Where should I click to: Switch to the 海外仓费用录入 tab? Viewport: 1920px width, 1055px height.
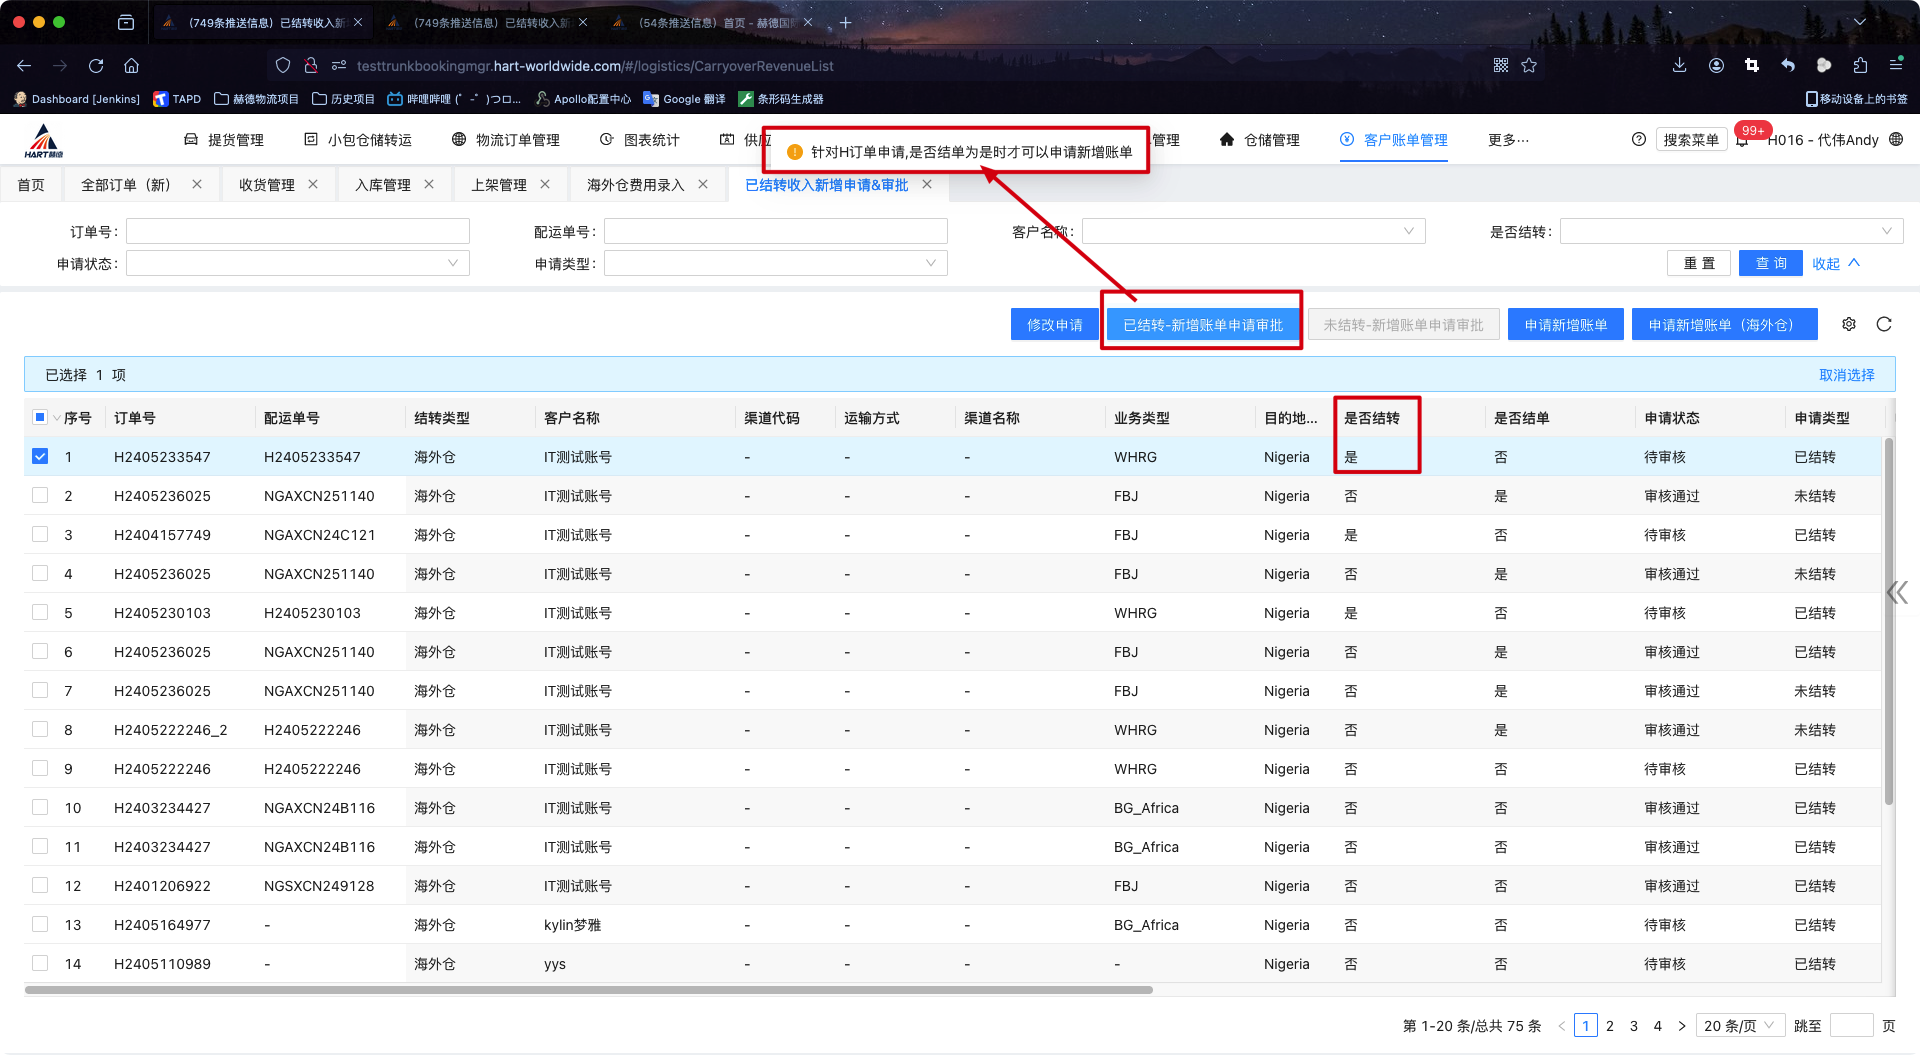click(x=635, y=185)
